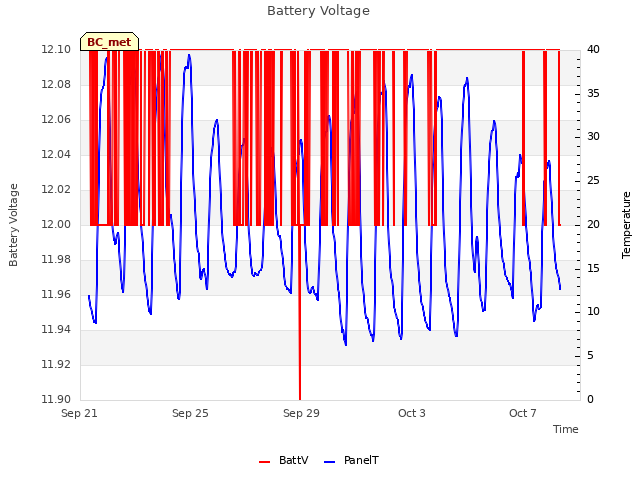Toggle the BattV legend entry
The height and width of the screenshot is (480, 640).
pos(284,460)
